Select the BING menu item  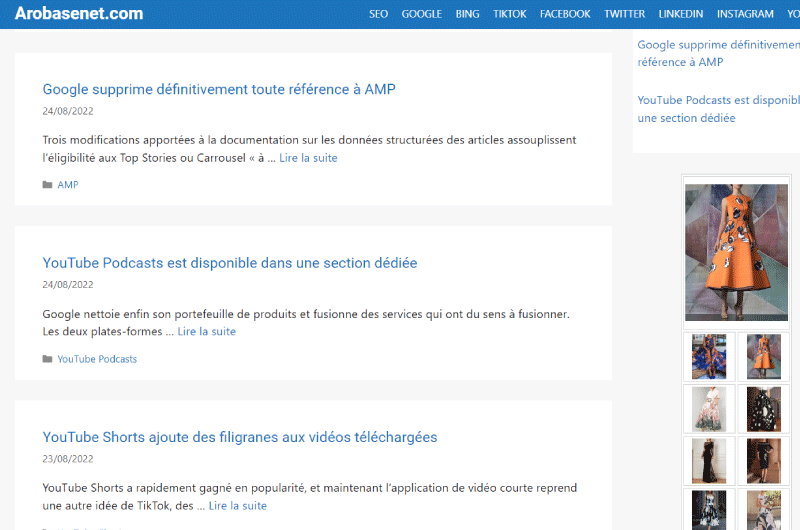click(x=467, y=14)
